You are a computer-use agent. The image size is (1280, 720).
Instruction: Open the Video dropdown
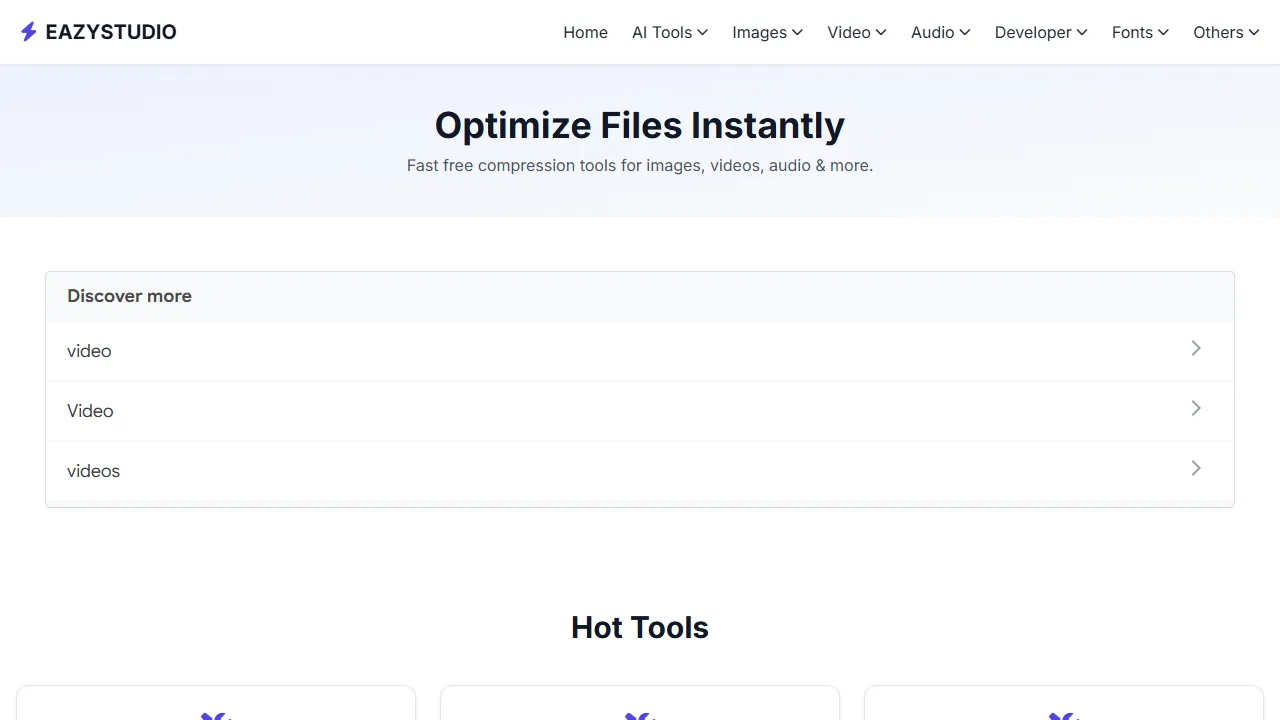click(x=856, y=32)
